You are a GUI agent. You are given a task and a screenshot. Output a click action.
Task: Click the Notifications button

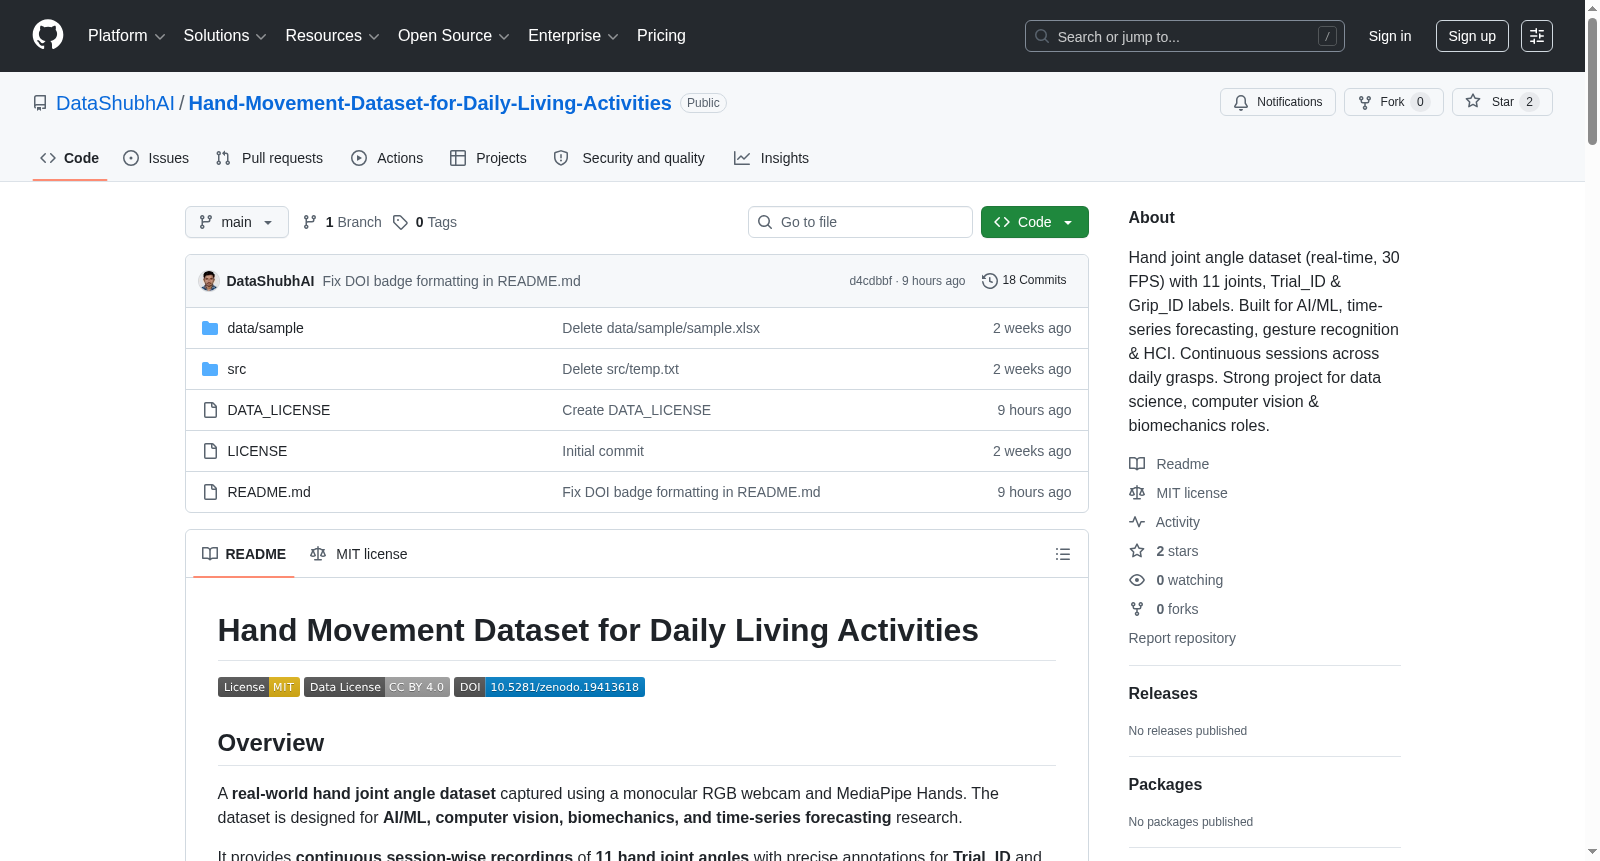[1278, 102]
